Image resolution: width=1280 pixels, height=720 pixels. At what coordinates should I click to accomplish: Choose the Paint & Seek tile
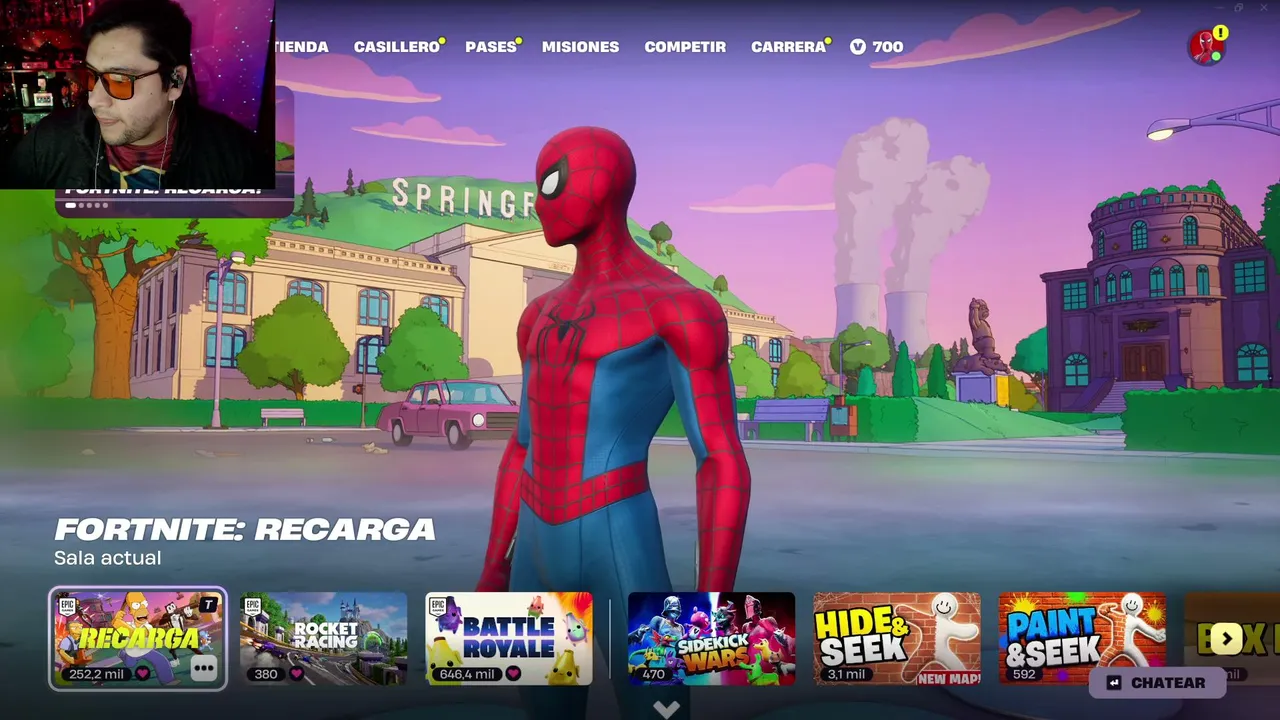1083,639
